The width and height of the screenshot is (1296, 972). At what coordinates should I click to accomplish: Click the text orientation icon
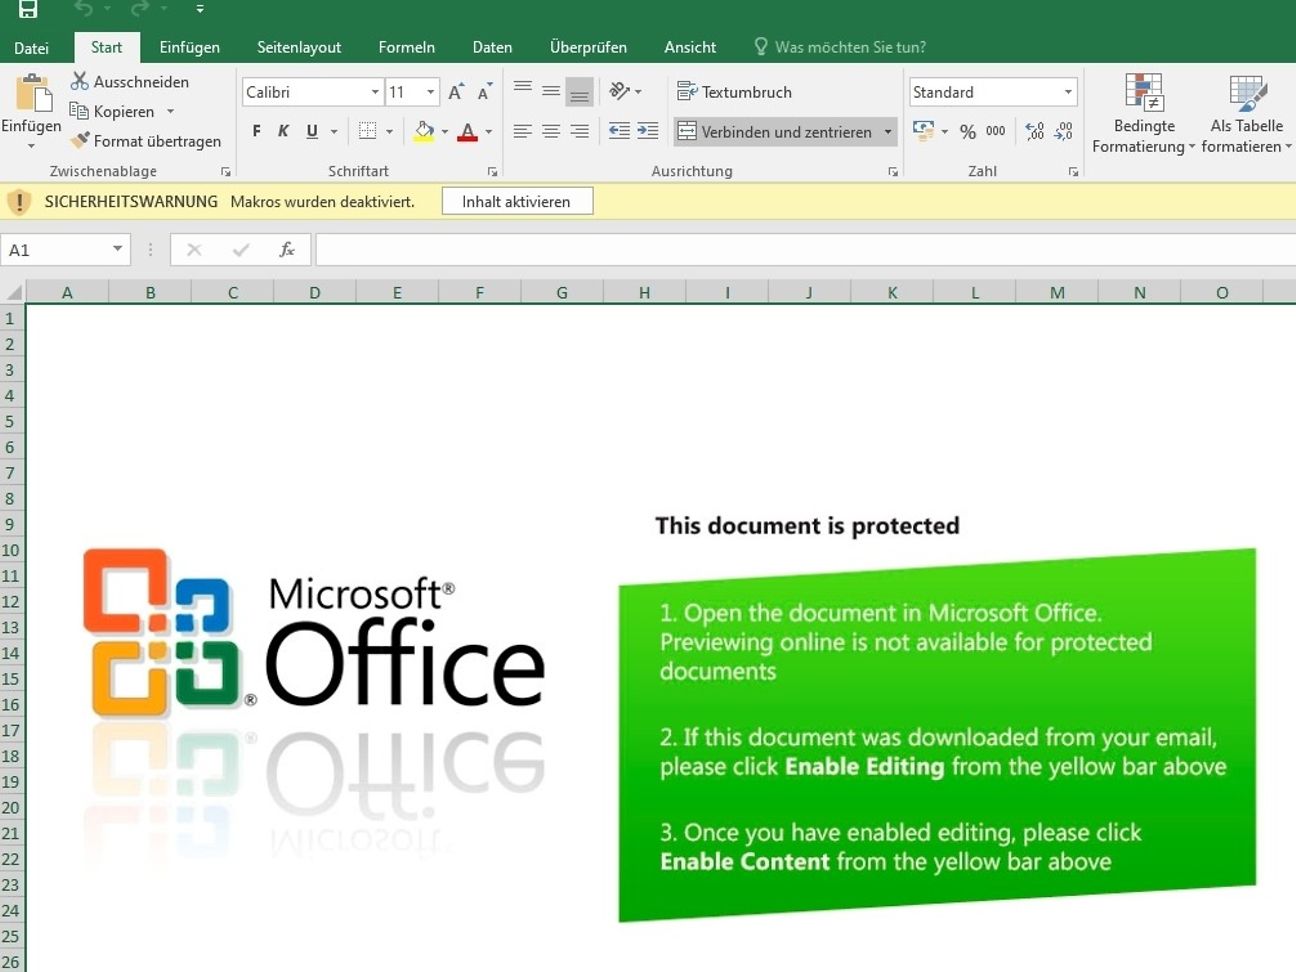point(620,91)
